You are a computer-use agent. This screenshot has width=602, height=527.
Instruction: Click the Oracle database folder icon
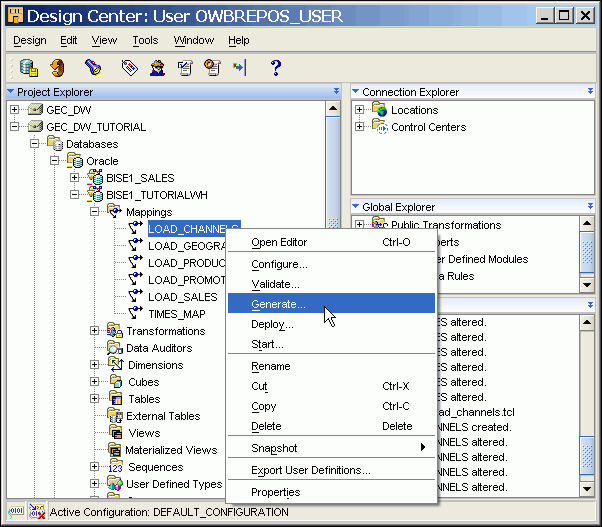click(75, 160)
